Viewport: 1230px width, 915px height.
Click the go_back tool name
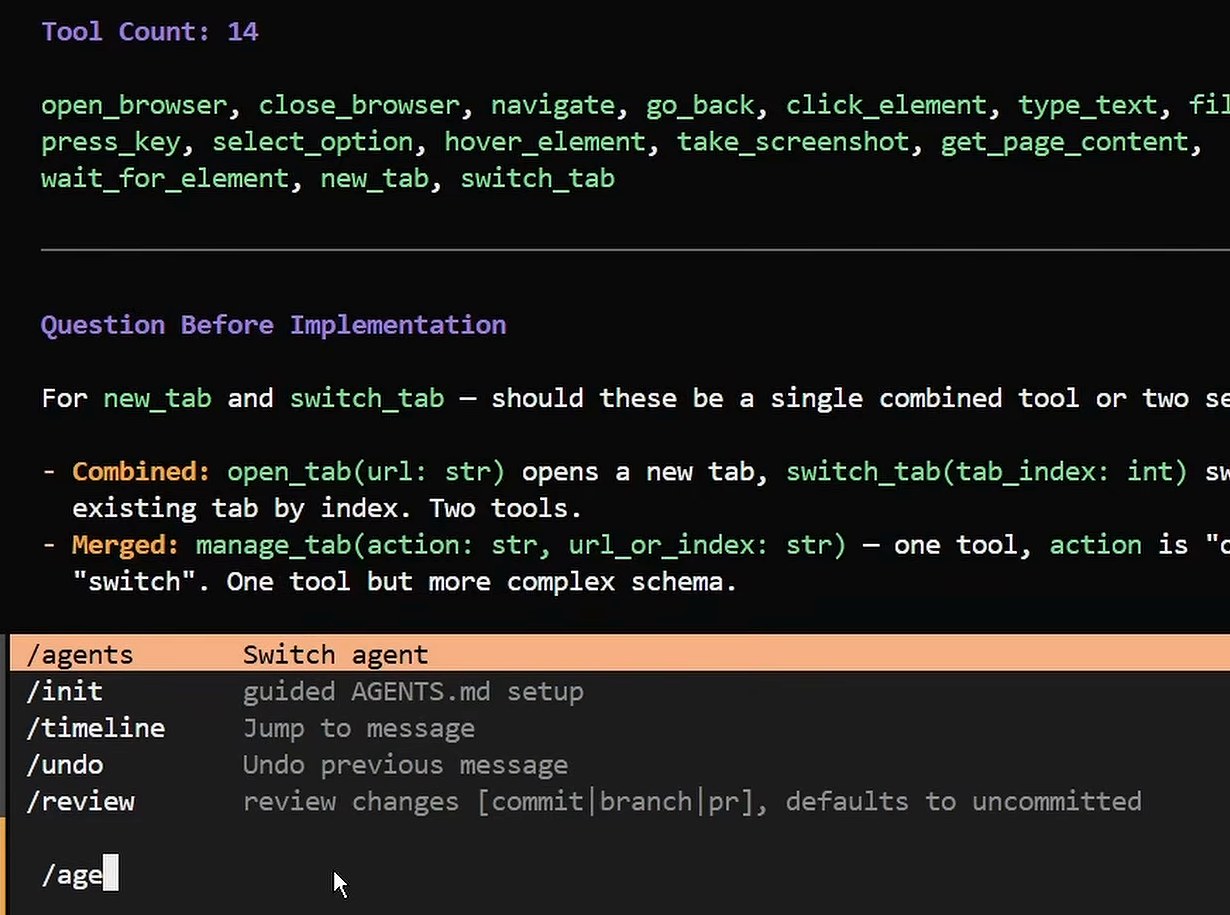700,105
